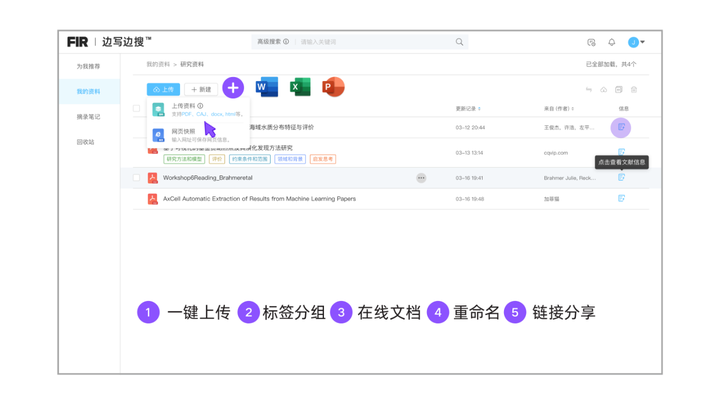
Task: Click the trash delete toolbar icon
Action: point(634,90)
